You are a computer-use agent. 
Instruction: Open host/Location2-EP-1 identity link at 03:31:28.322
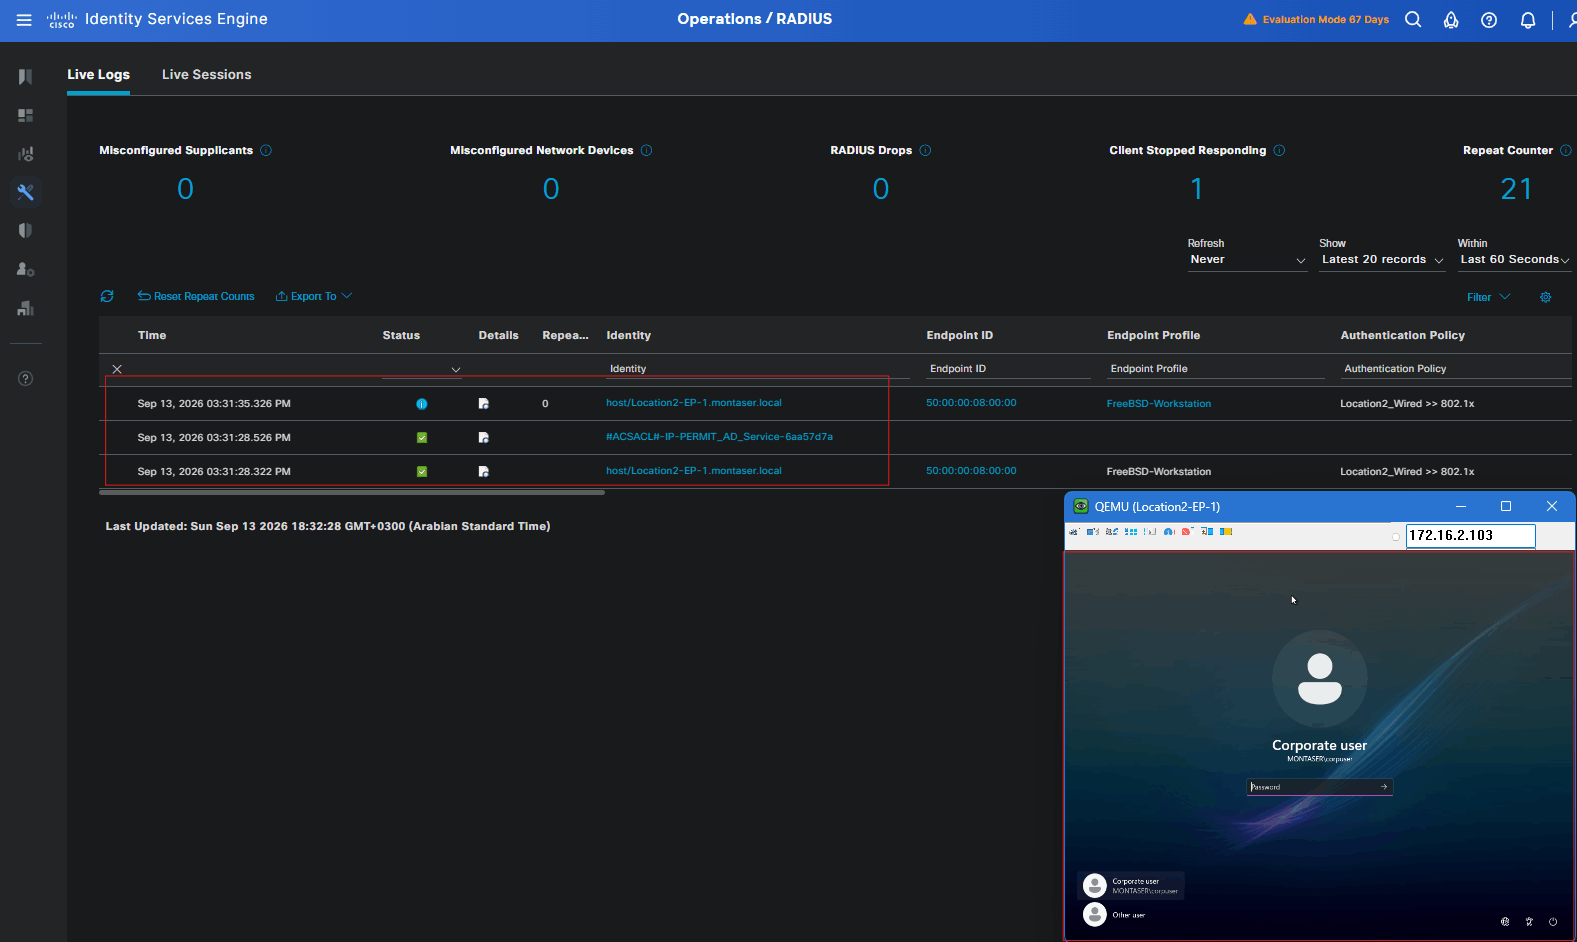click(694, 471)
